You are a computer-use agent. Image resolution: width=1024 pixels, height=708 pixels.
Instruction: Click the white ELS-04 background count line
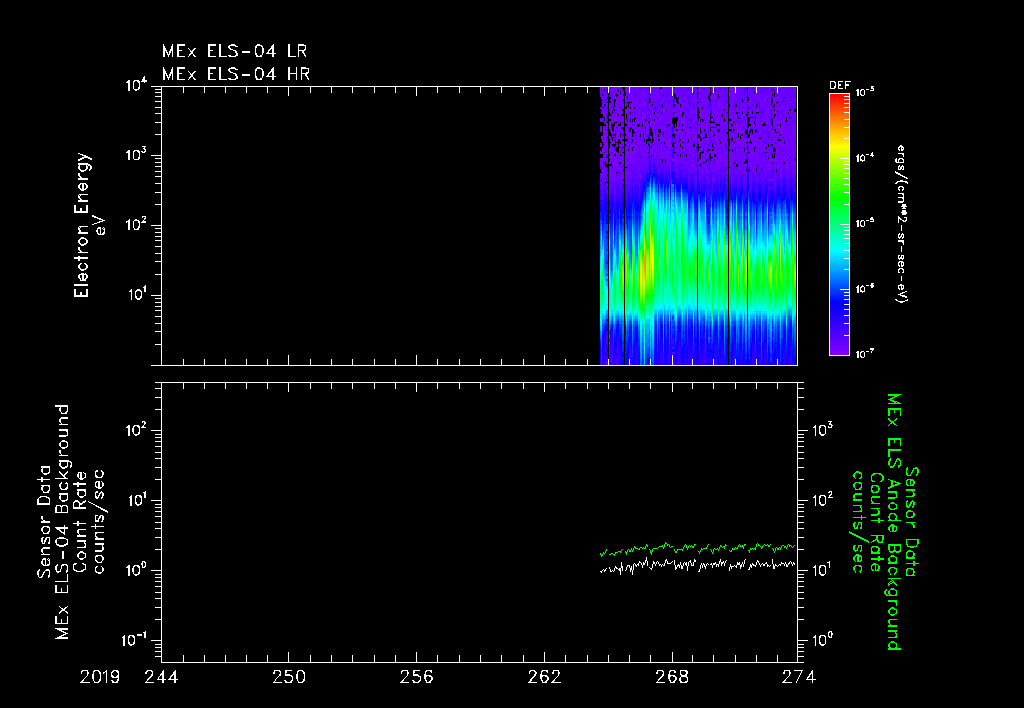698,565
